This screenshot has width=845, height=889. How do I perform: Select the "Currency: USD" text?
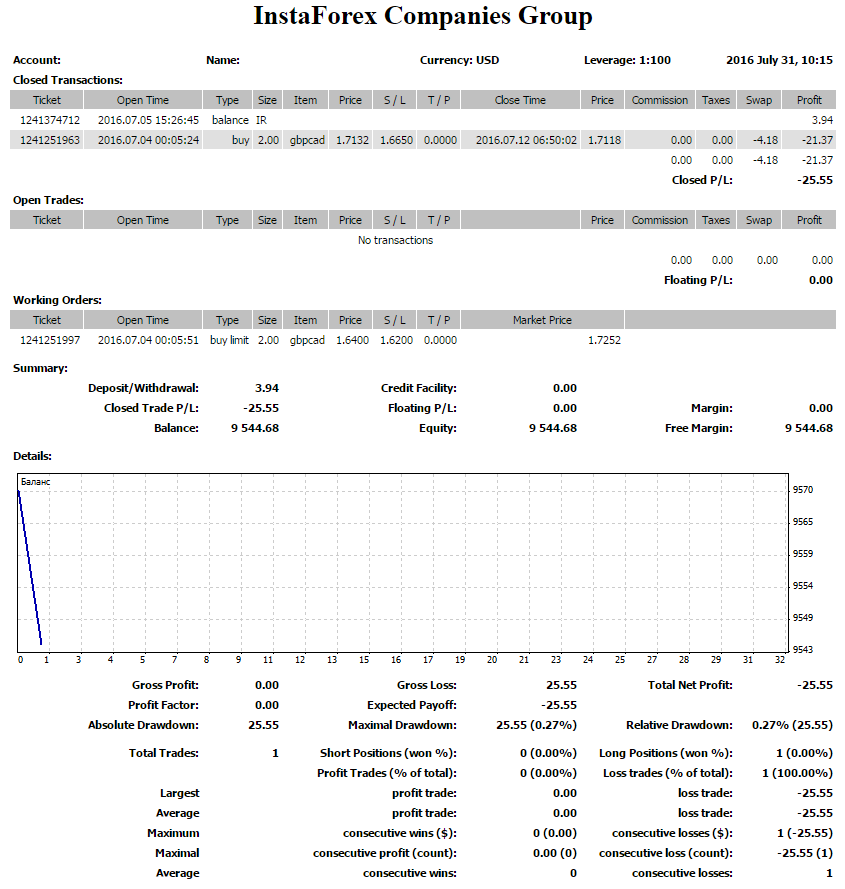(459, 60)
